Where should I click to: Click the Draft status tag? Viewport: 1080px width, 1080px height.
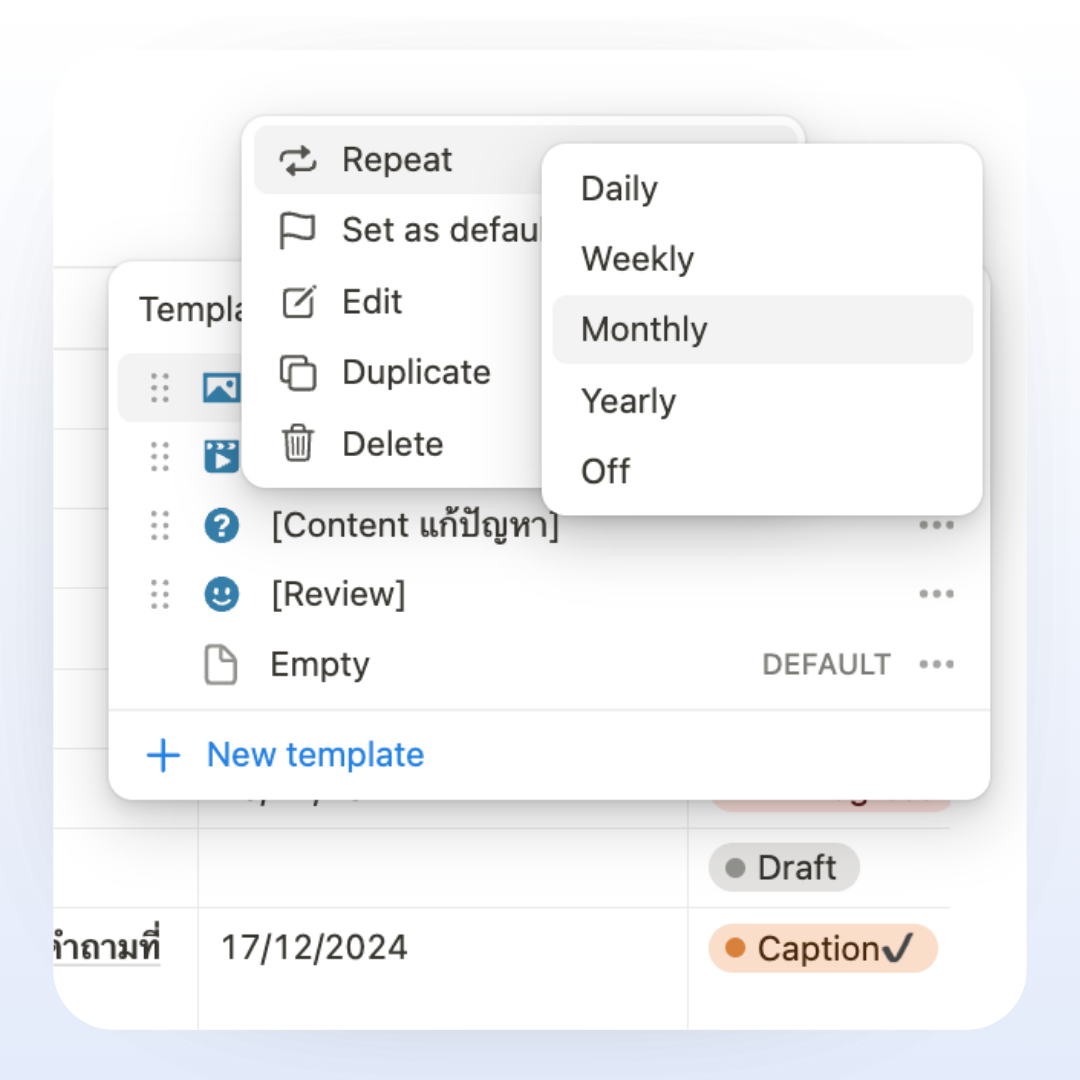coord(784,868)
